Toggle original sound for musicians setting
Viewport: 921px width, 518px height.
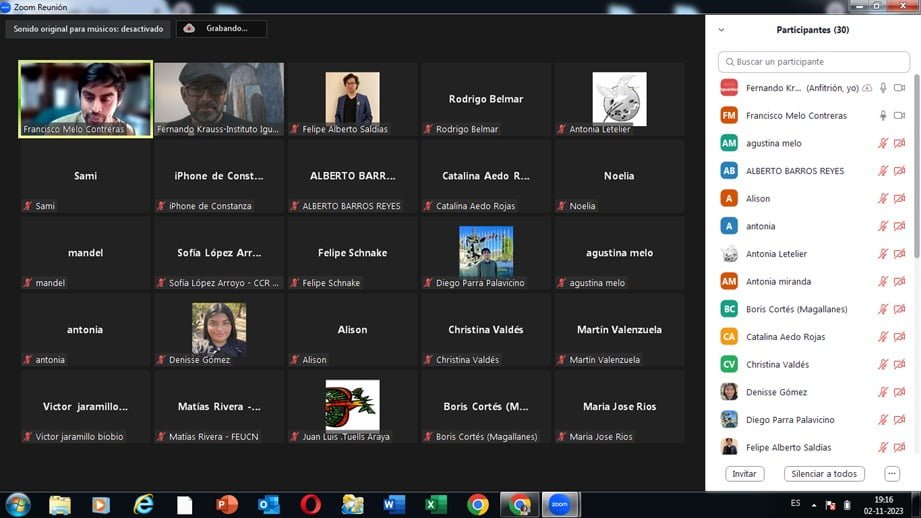pos(88,29)
